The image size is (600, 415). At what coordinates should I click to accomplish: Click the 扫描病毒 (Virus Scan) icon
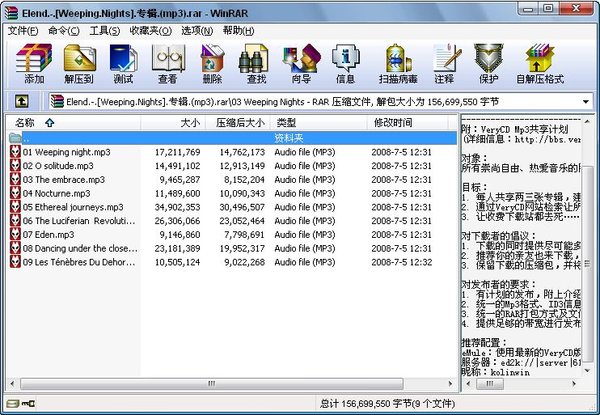click(398, 58)
